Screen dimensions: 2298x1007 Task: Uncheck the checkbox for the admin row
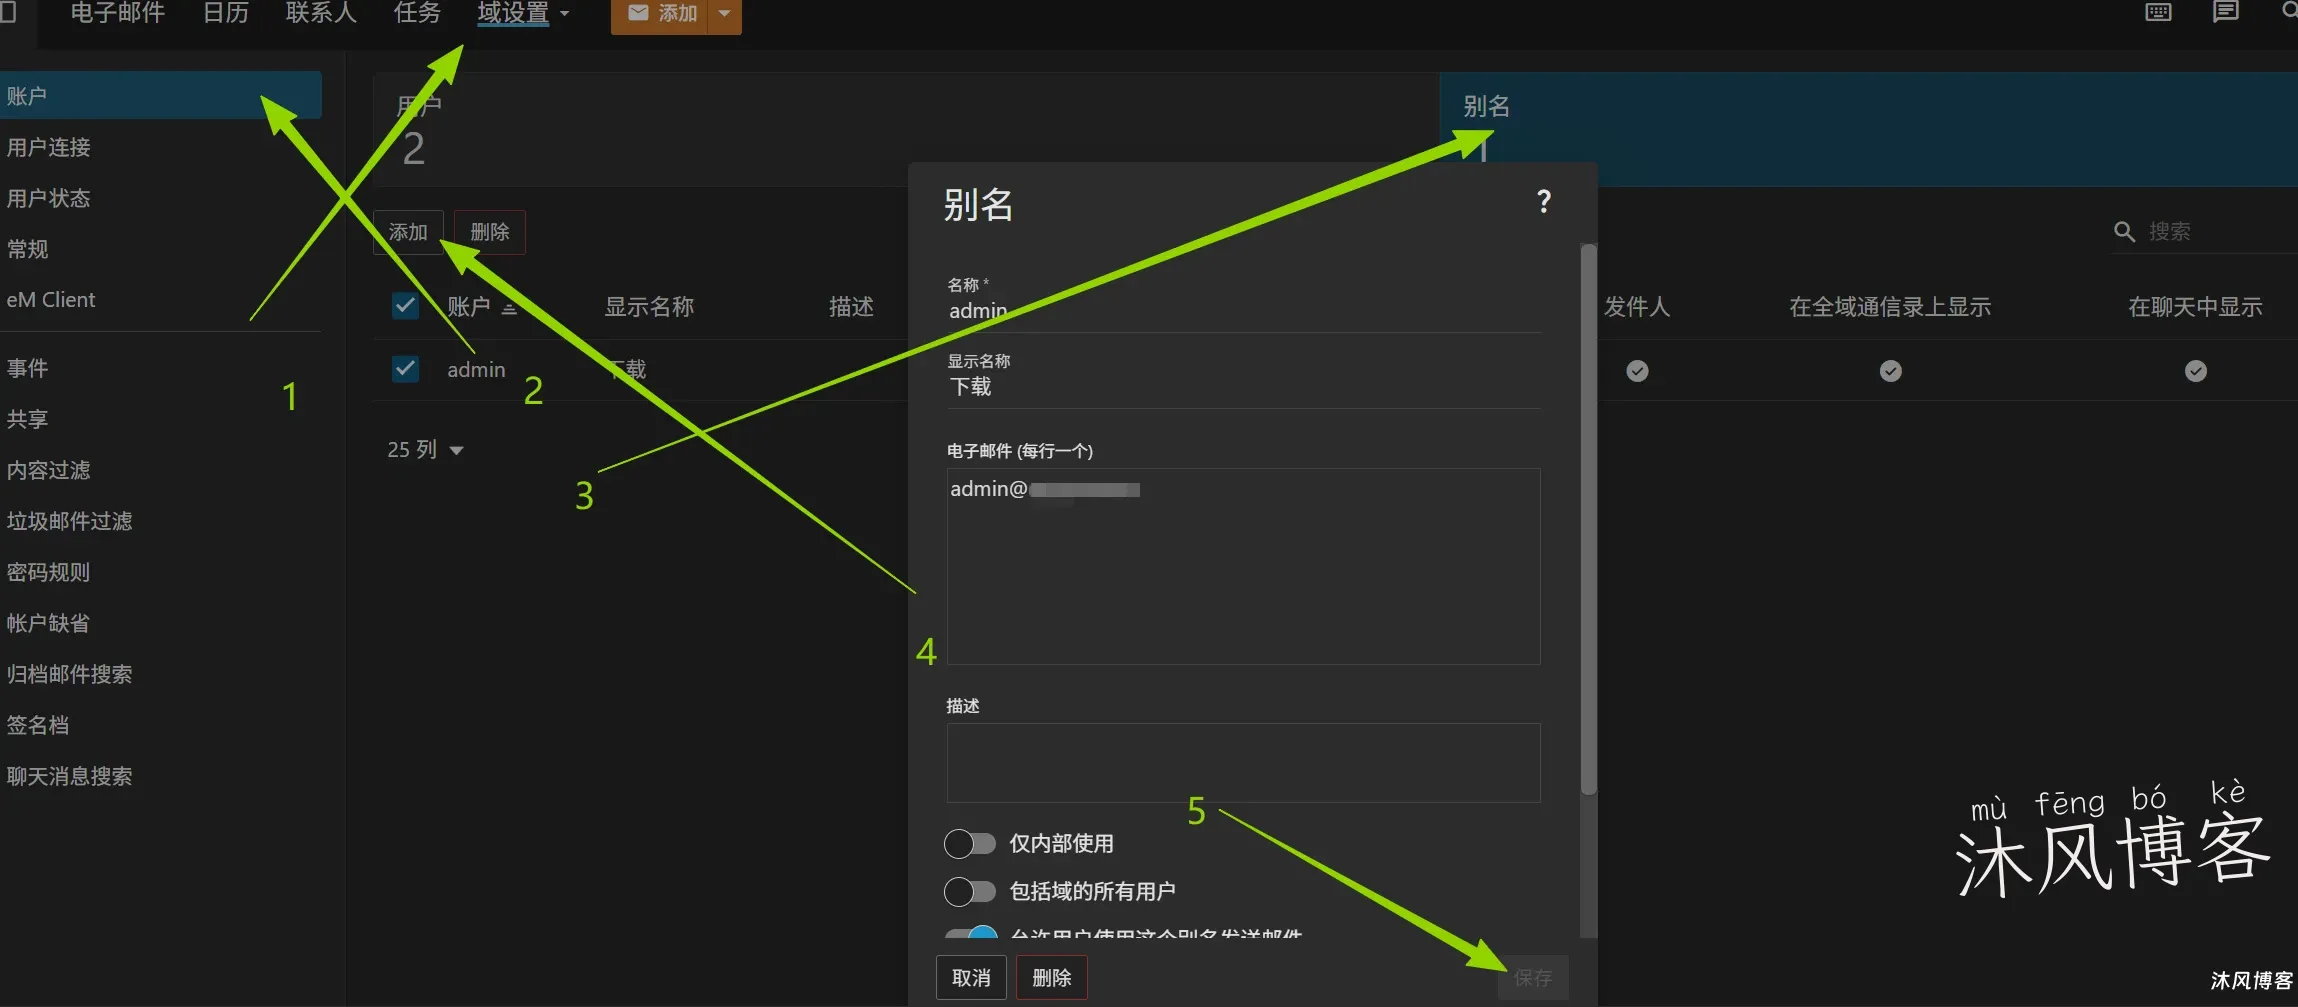405,369
